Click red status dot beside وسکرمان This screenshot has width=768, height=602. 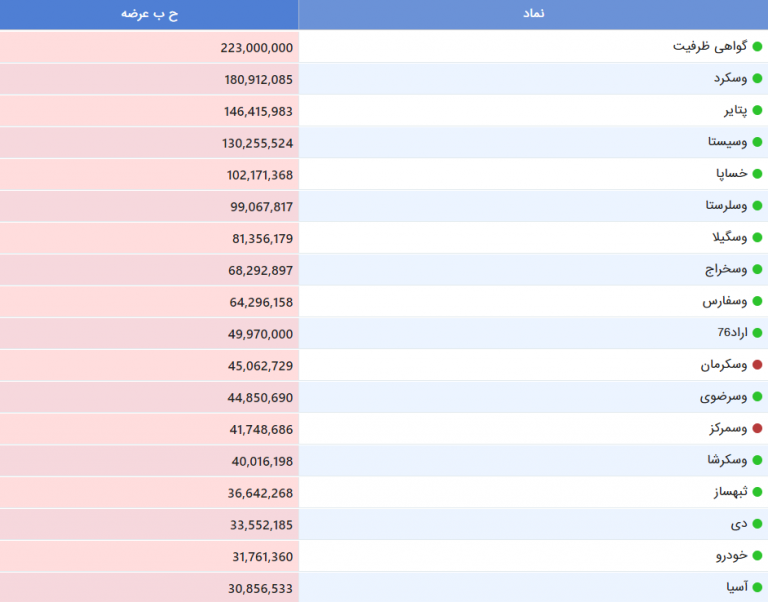757,365
